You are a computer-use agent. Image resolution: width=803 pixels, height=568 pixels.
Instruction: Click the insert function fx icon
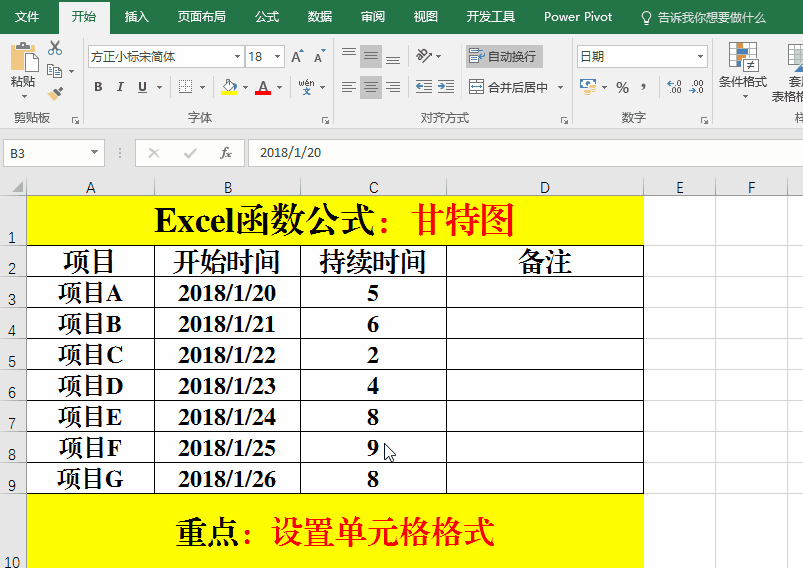pyautogui.click(x=226, y=153)
